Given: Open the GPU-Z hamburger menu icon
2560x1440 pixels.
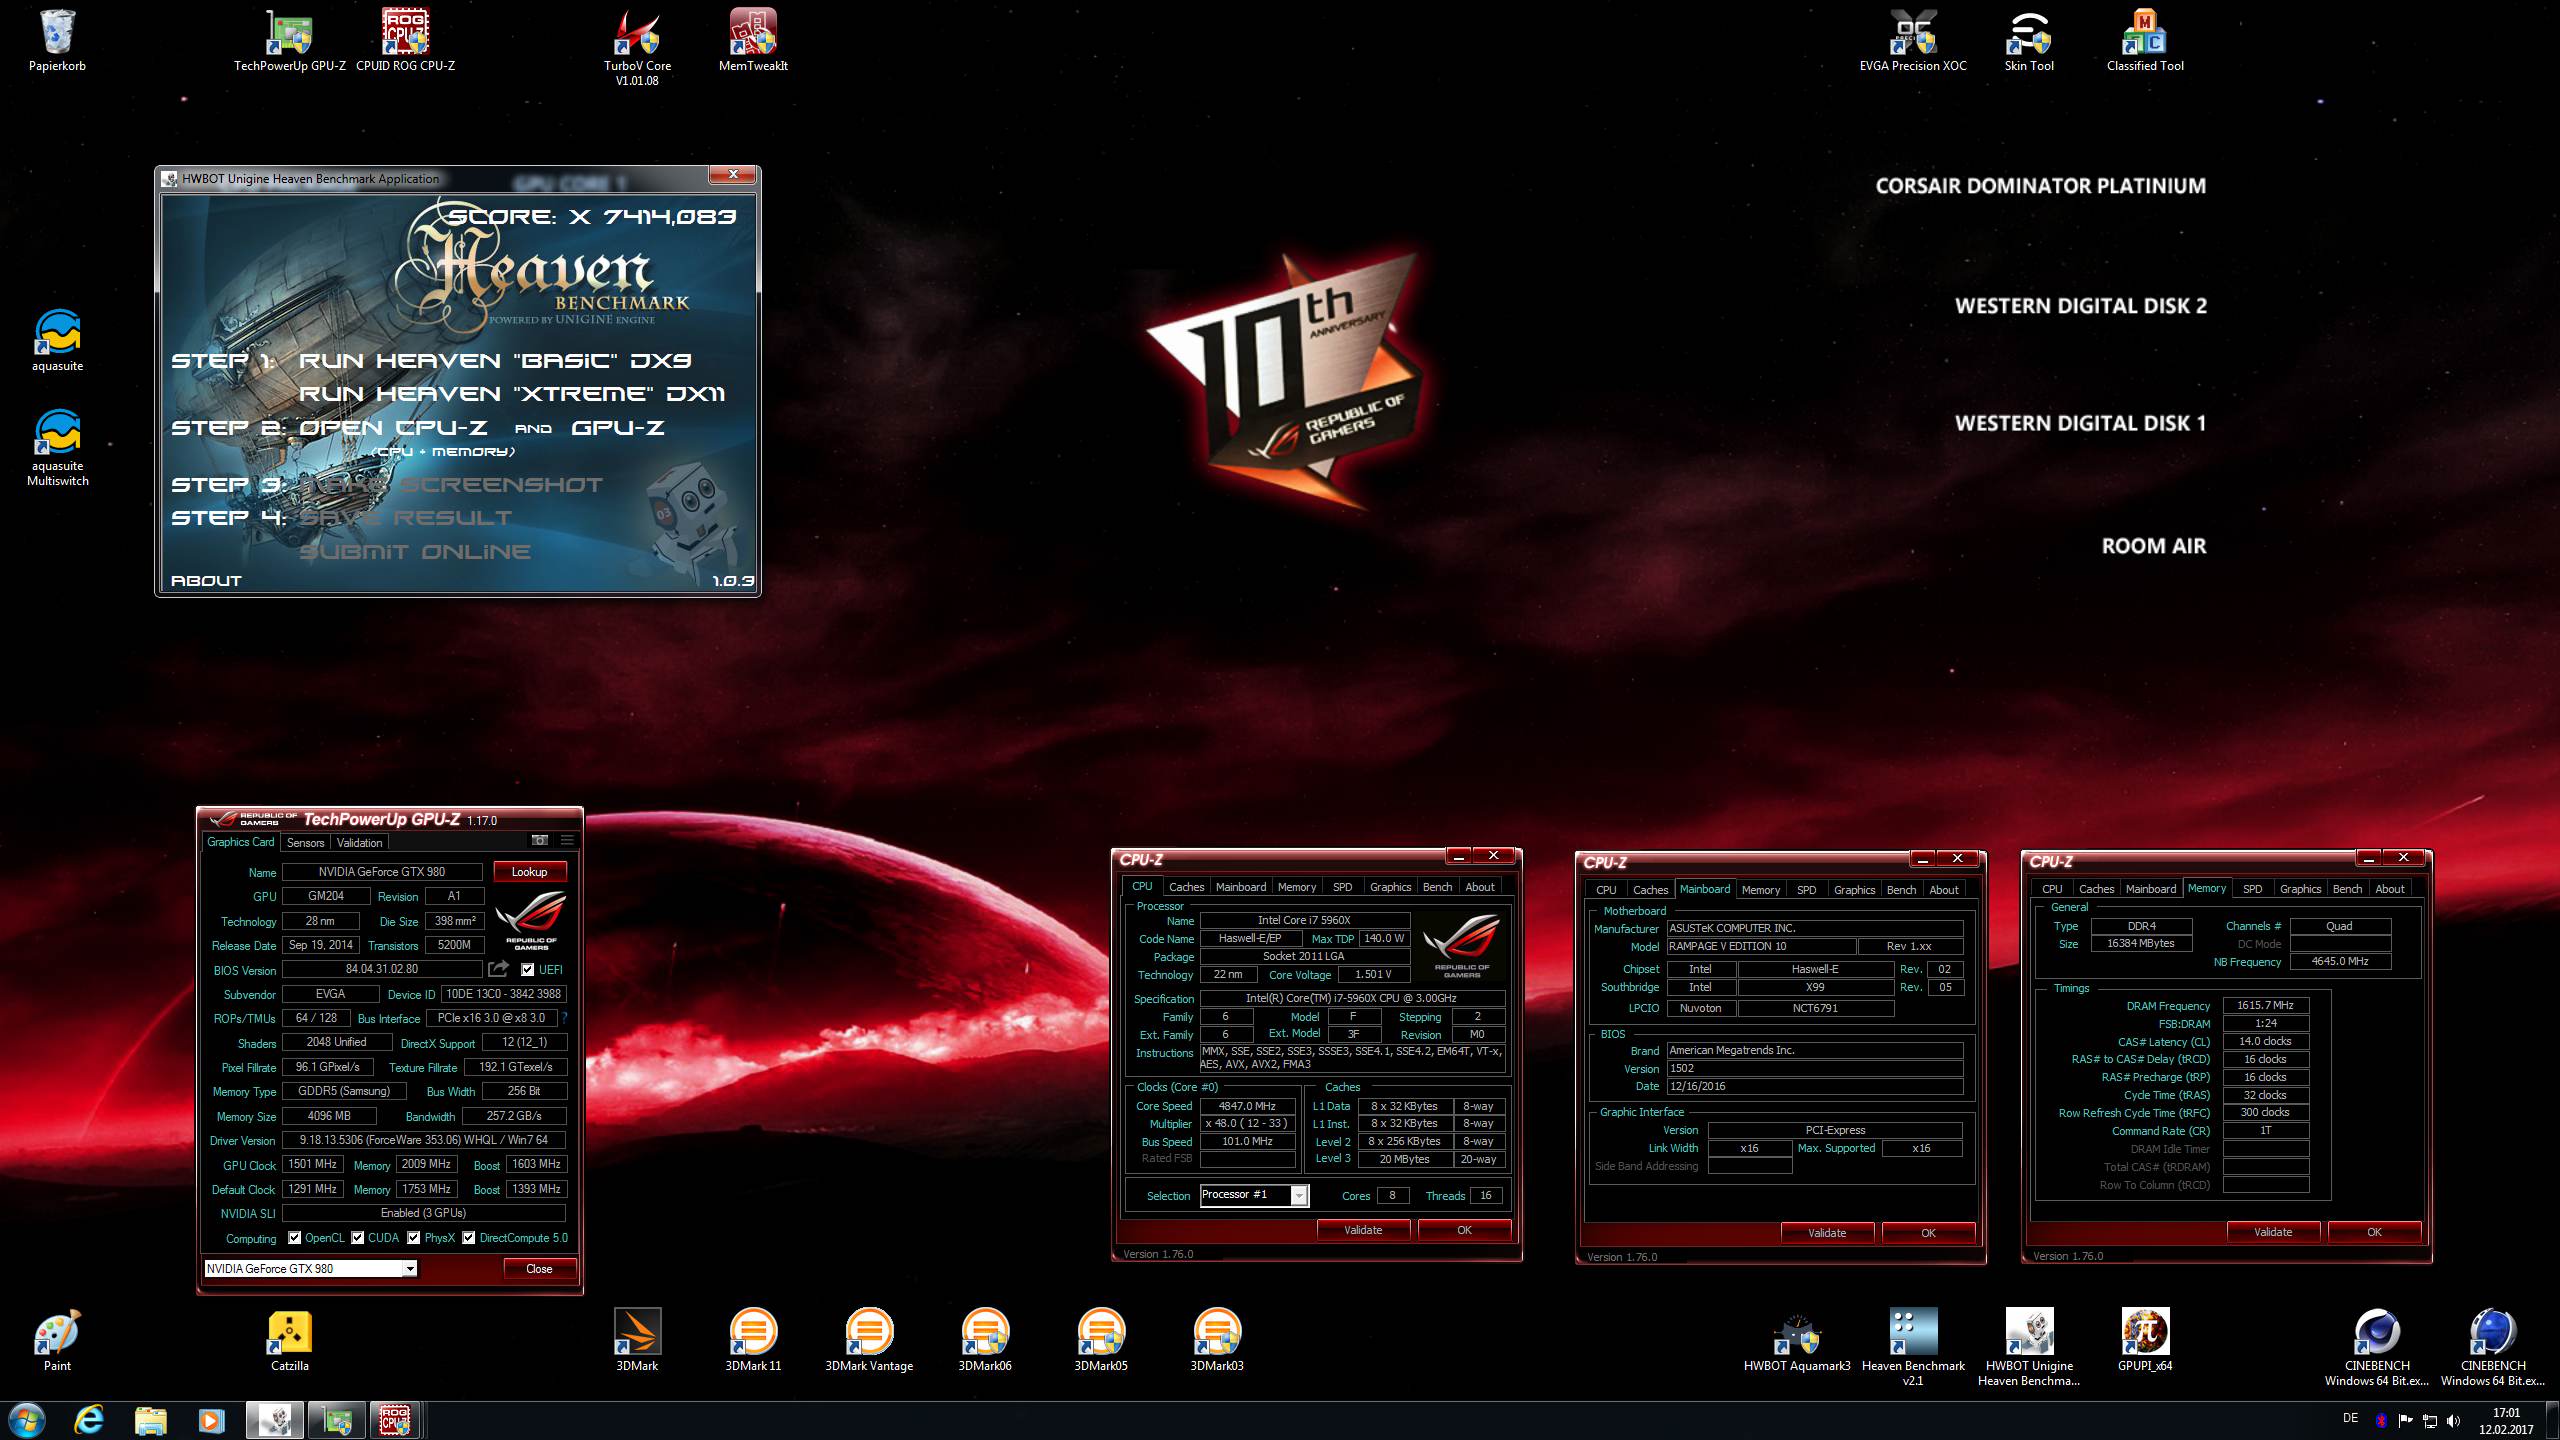Looking at the screenshot, I should coord(567,841).
